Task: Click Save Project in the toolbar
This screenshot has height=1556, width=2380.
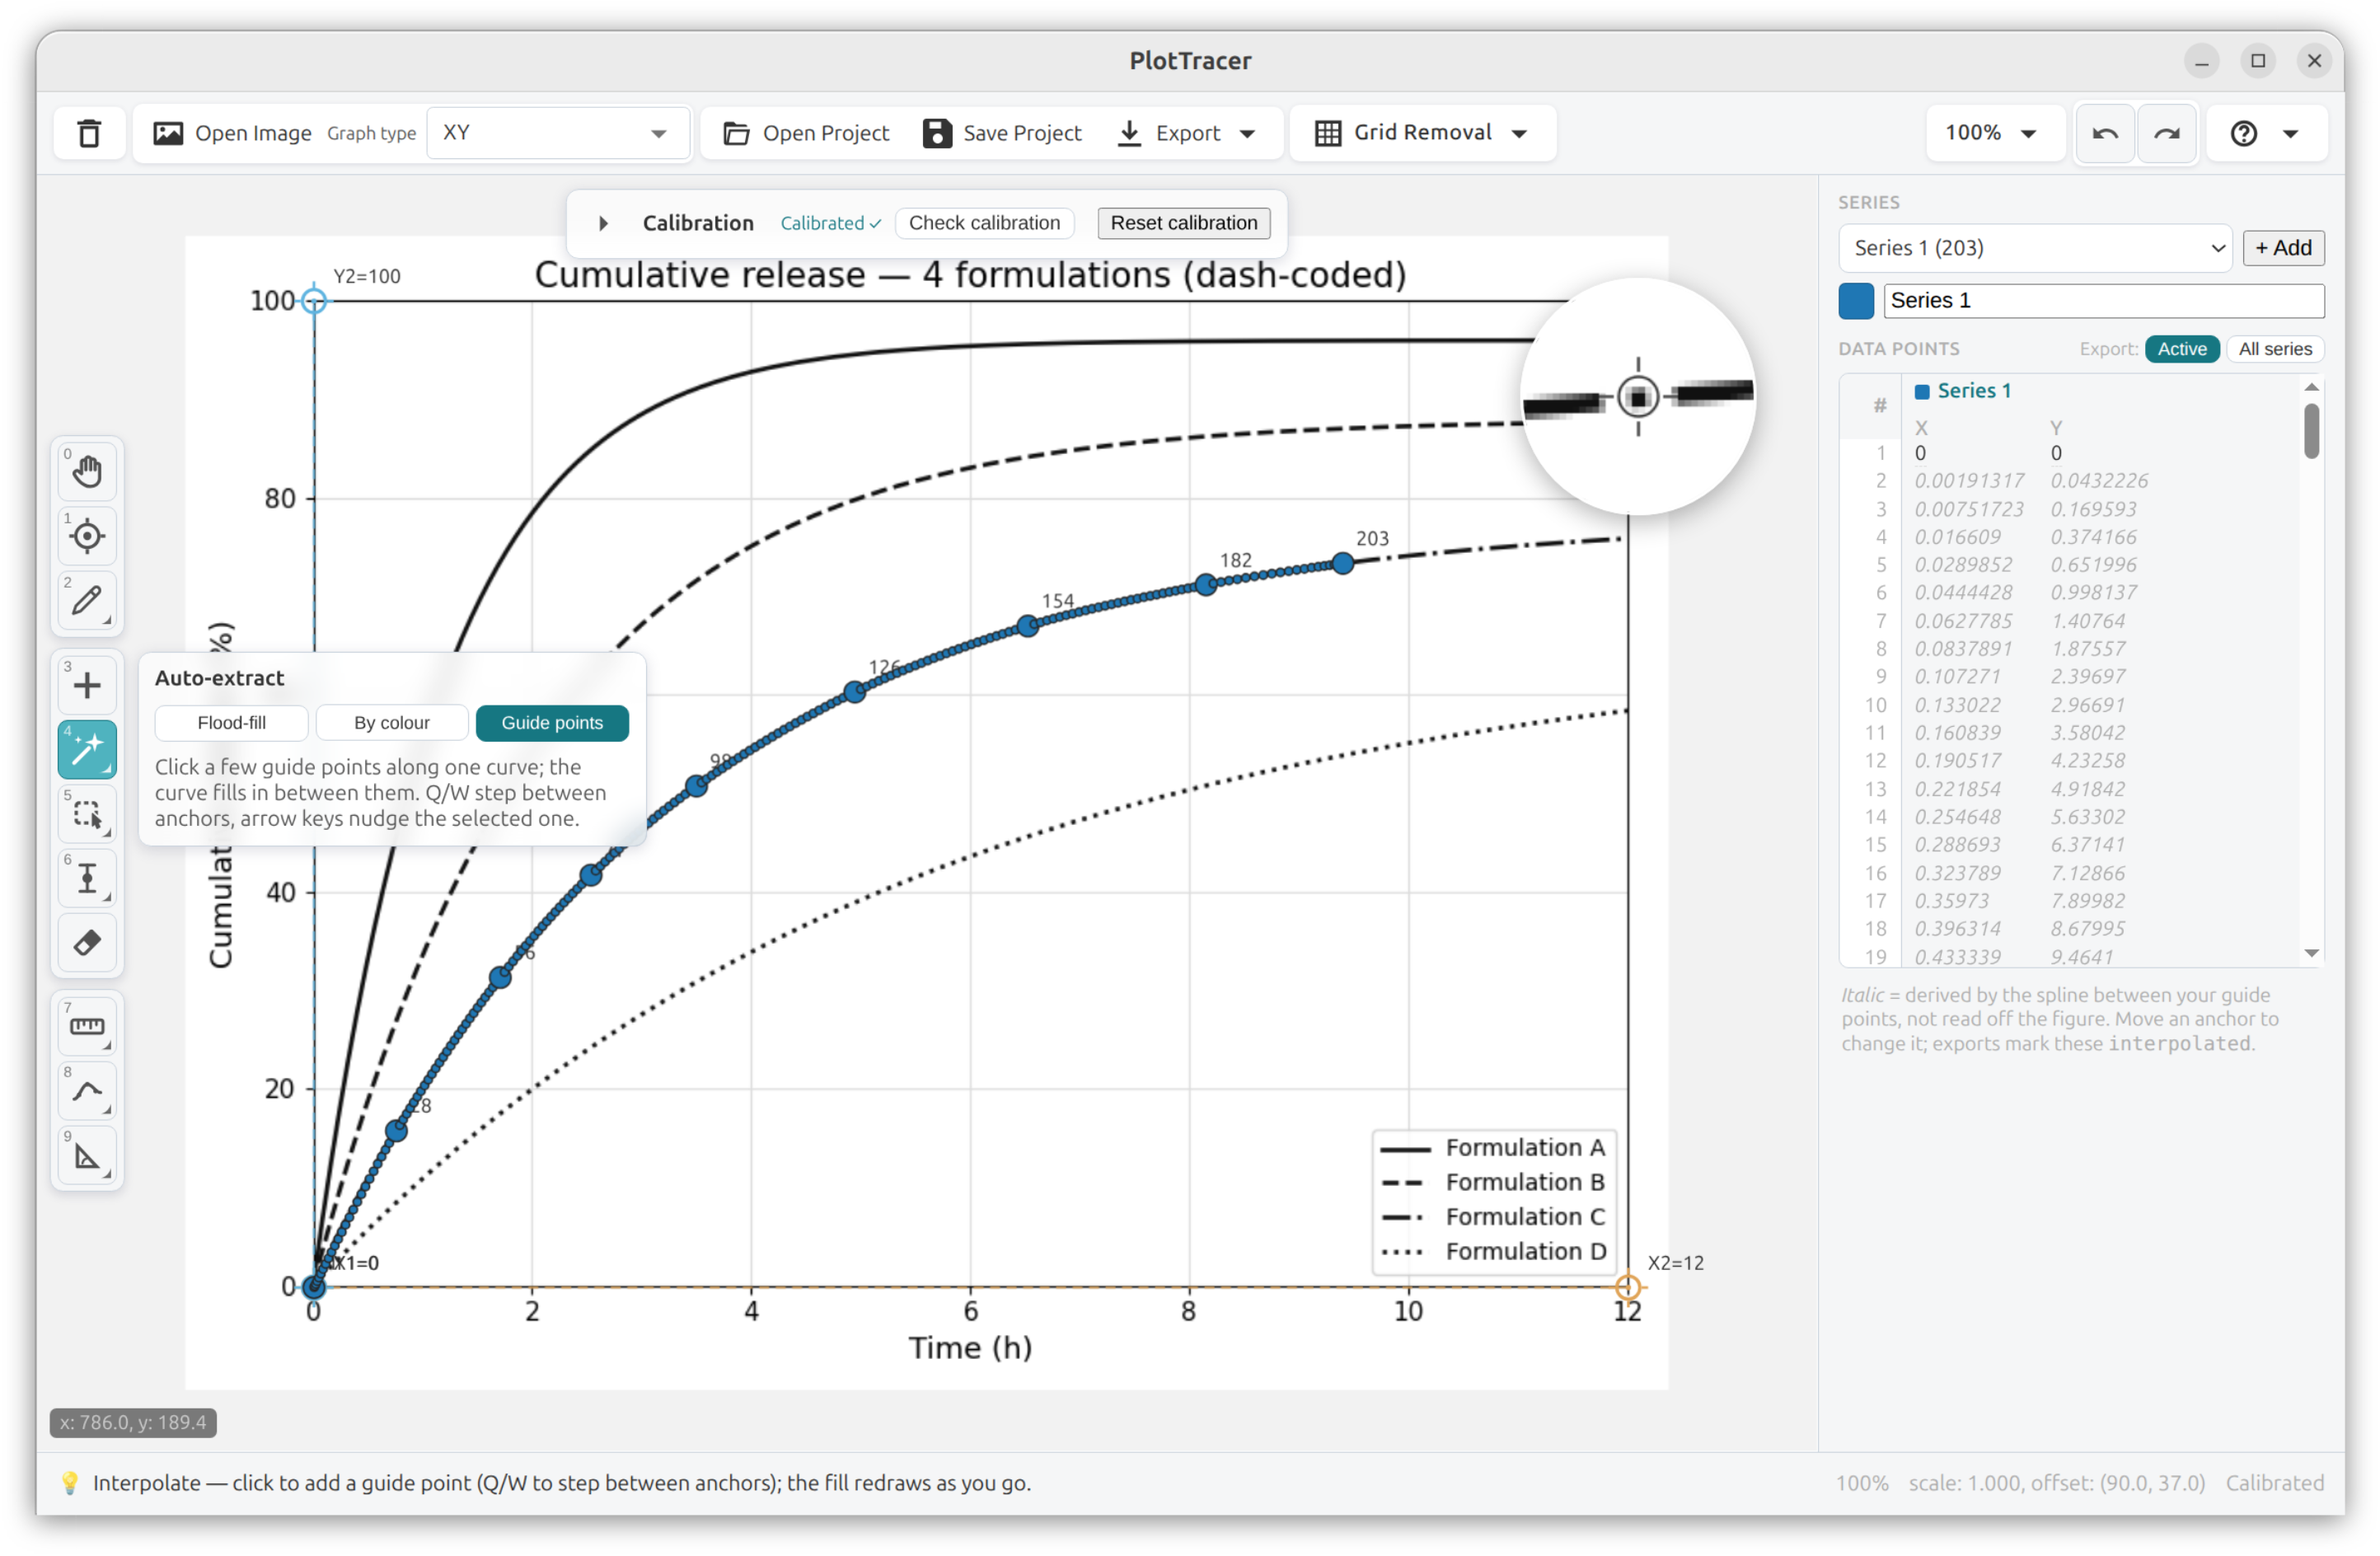Action: pyautogui.click(x=1022, y=133)
